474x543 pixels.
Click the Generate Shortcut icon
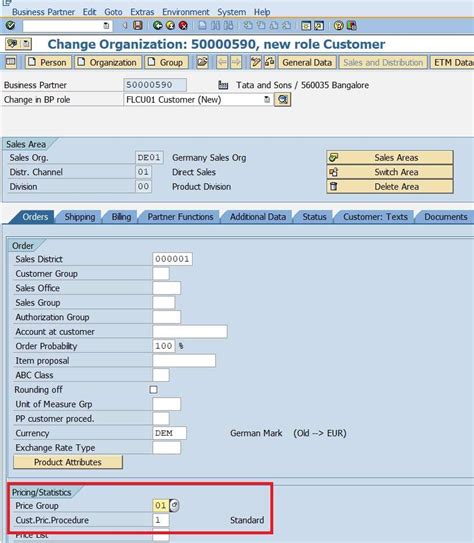tap(319, 26)
